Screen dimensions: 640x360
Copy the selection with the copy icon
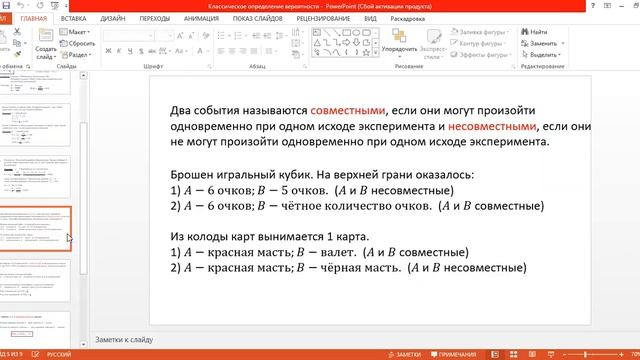17,43
